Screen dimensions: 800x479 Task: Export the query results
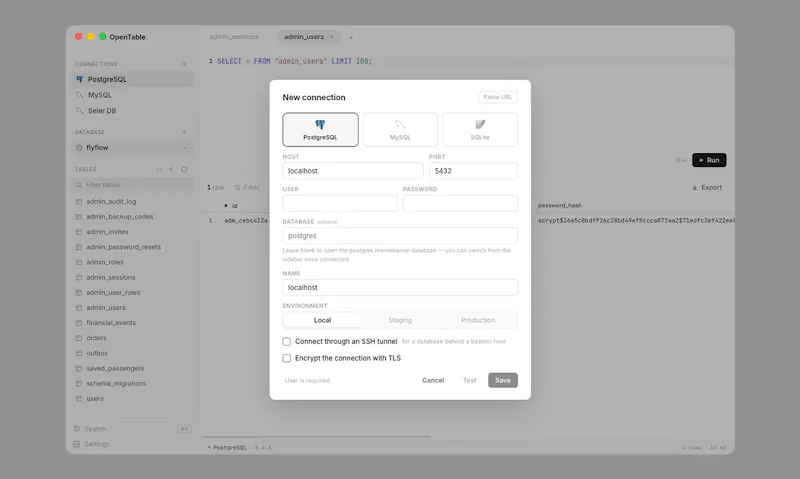coord(707,188)
